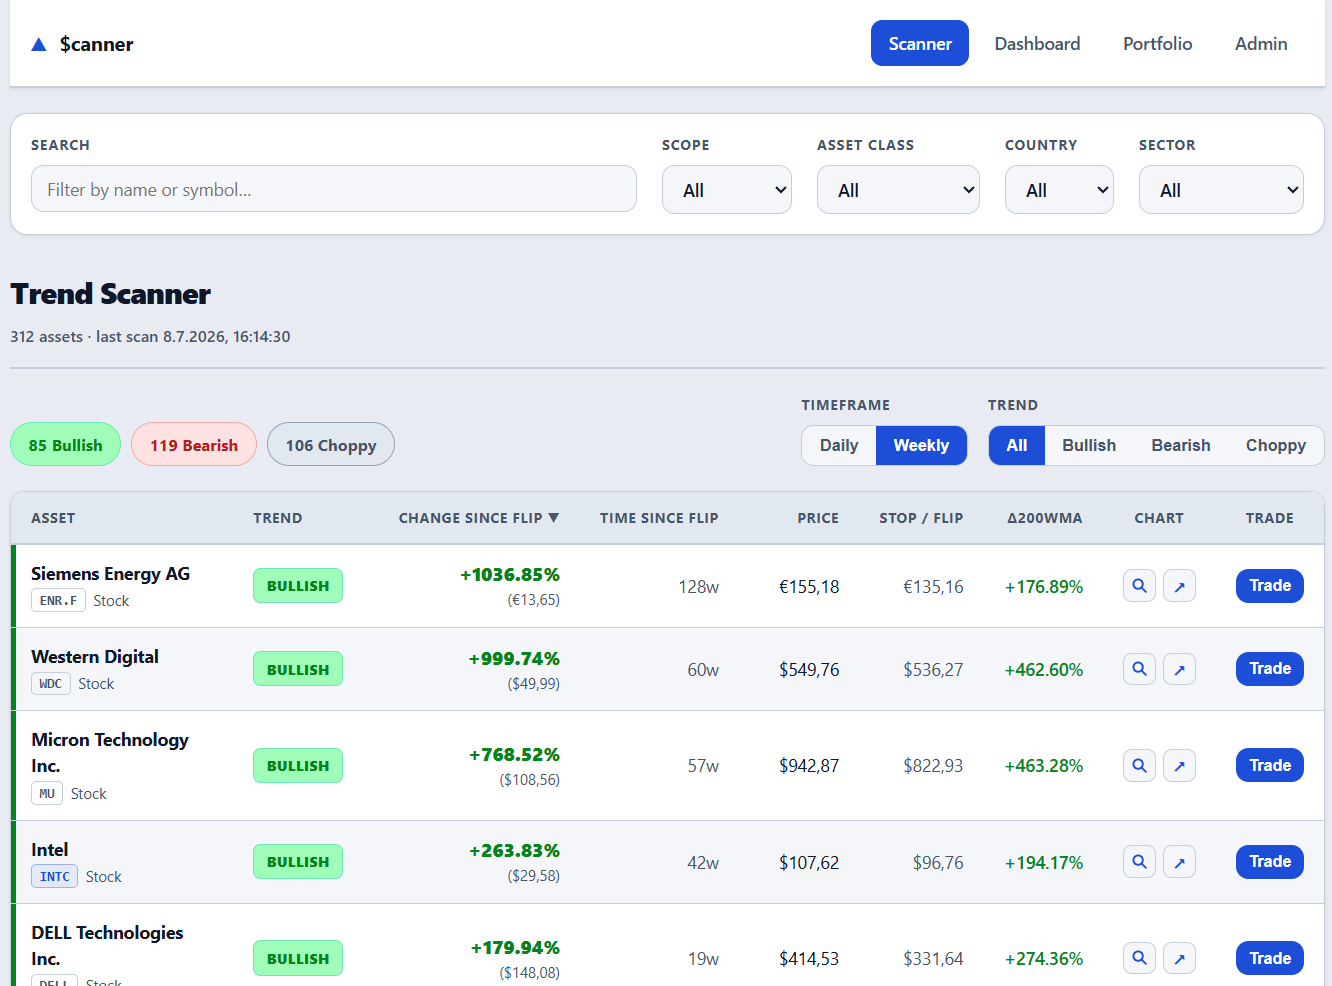Click the €155,18 price
This screenshot has height=986, width=1332.
pyautogui.click(x=809, y=587)
